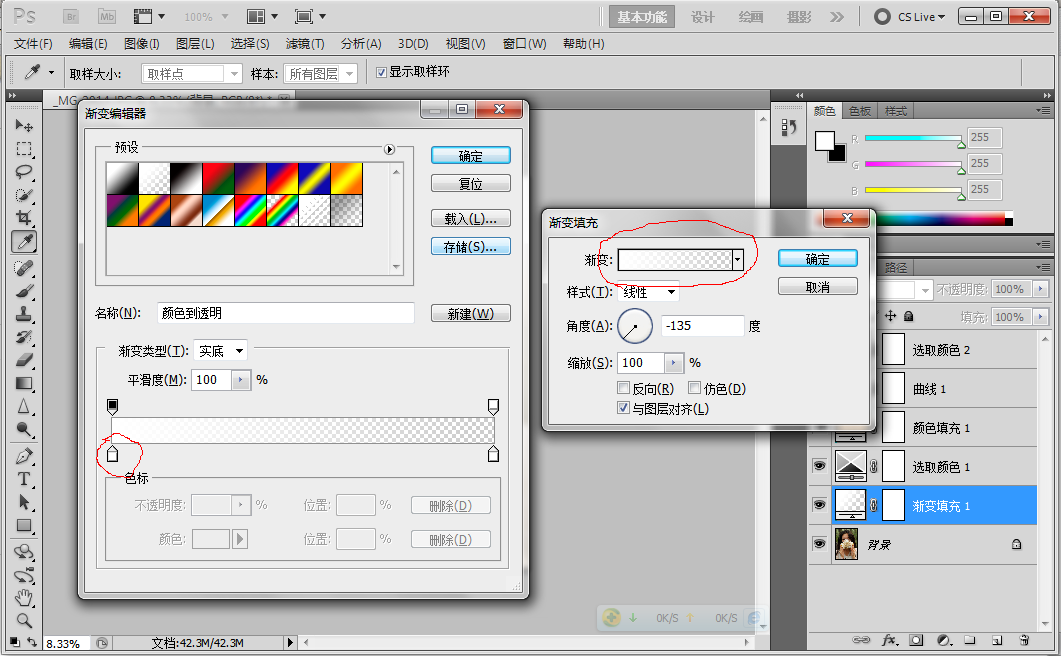This screenshot has height=656, width=1061.
Task: Open the Image menu
Action: 141,43
